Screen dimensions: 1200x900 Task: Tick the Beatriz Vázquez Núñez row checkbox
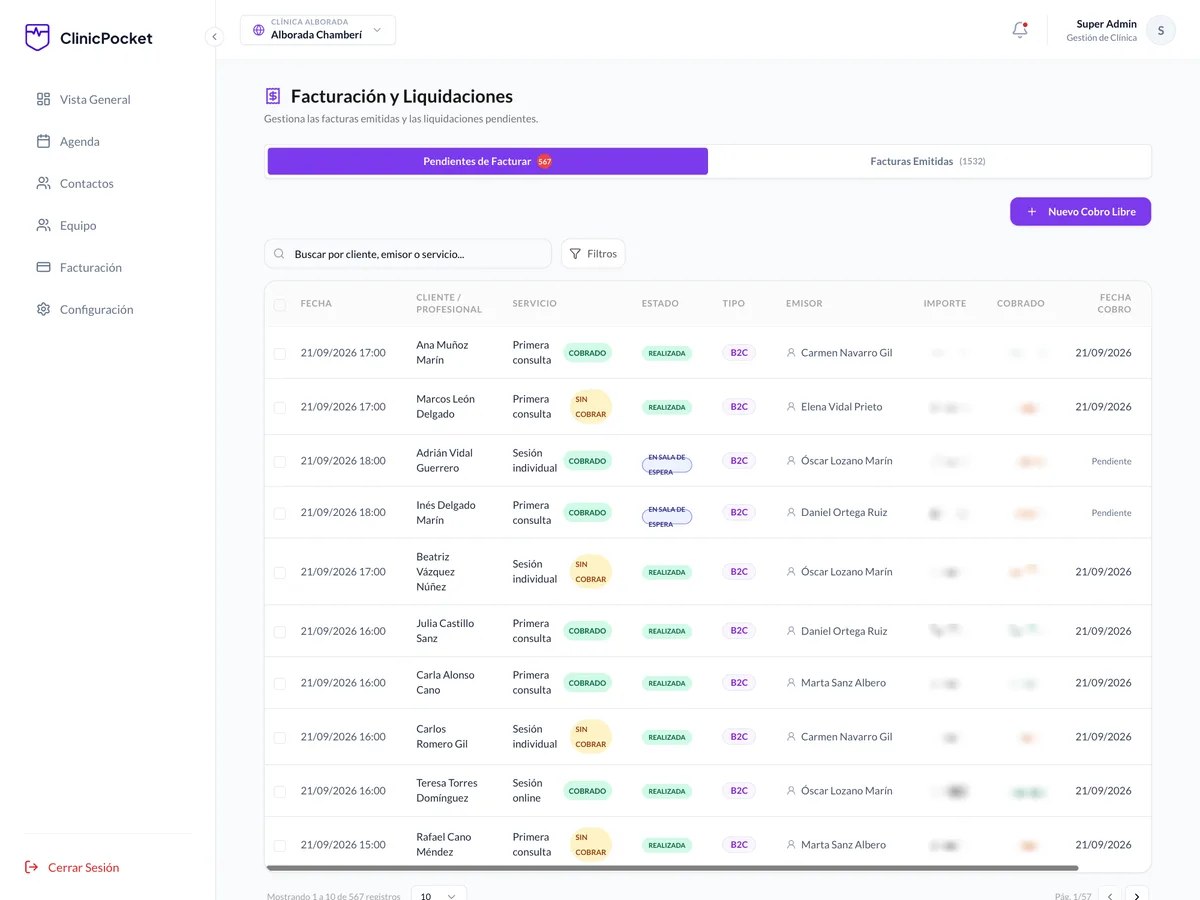click(279, 572)
